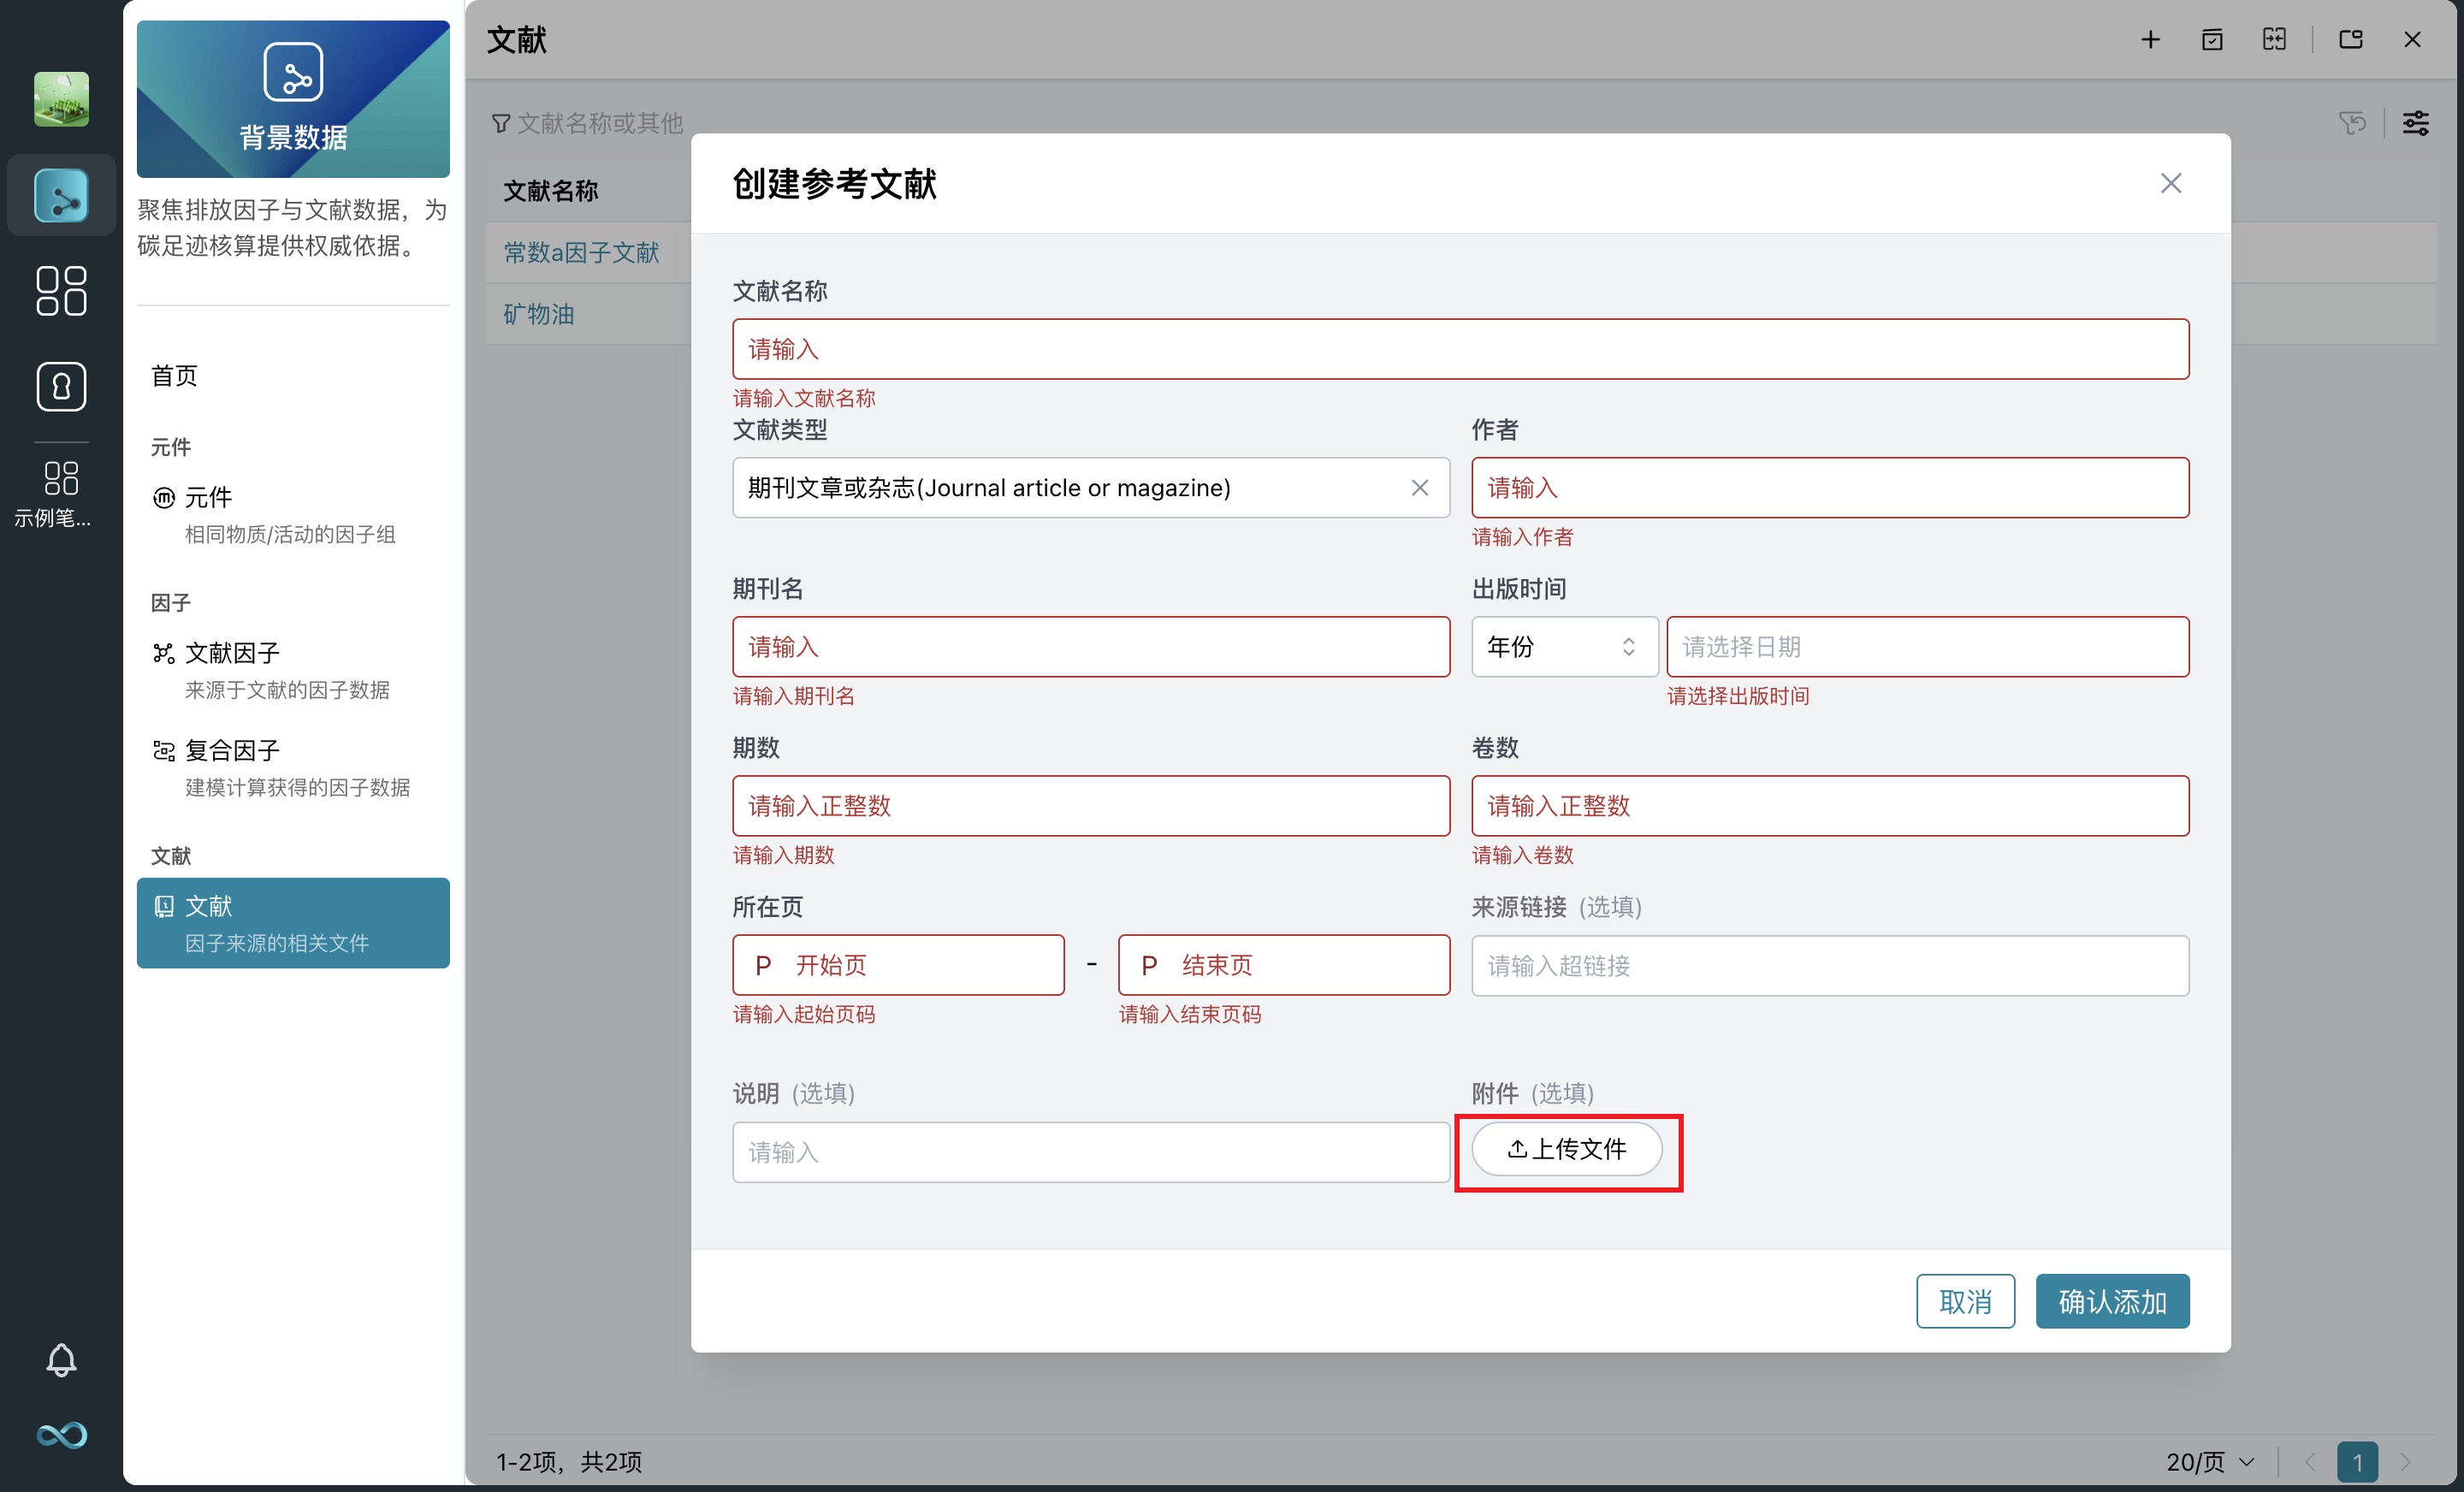
Task: Click 上传文件 upload button
Action: point(1566,1149)
